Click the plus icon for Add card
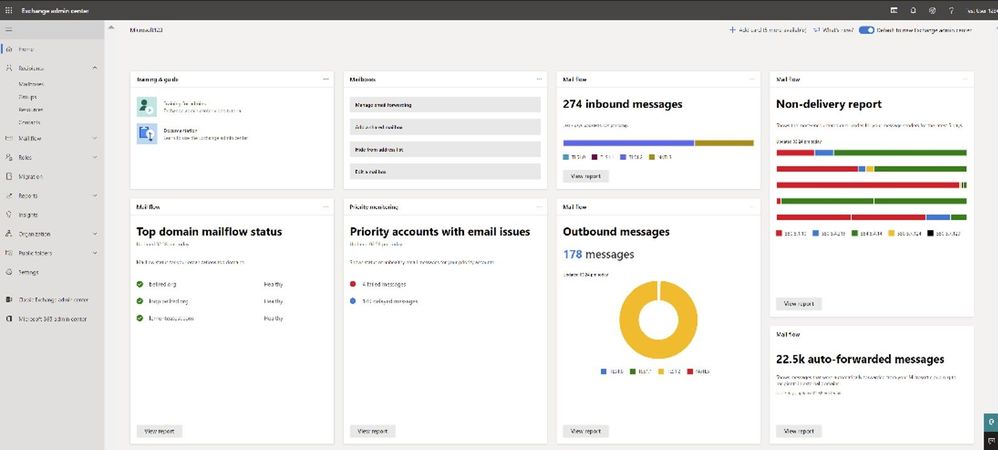Image resolution: width=998 pixels, height=450 pixels. 732,30
